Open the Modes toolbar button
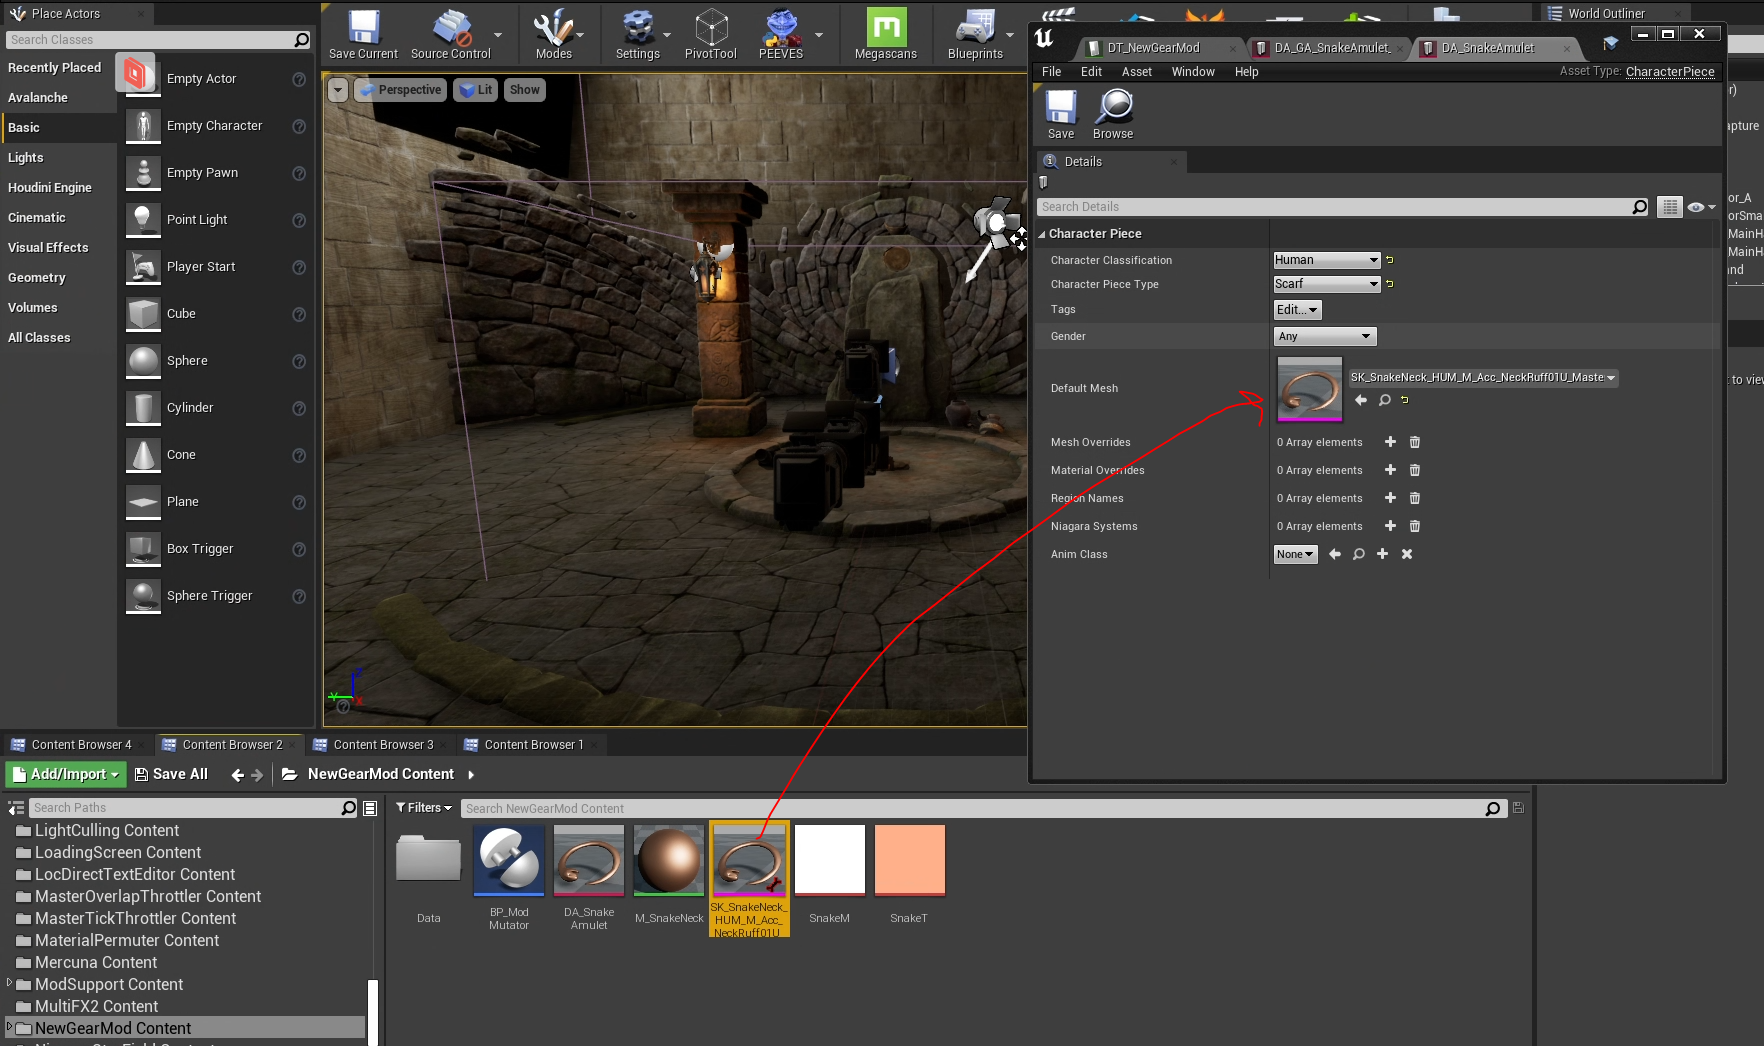1764x1046 pixels. point(553,35)
